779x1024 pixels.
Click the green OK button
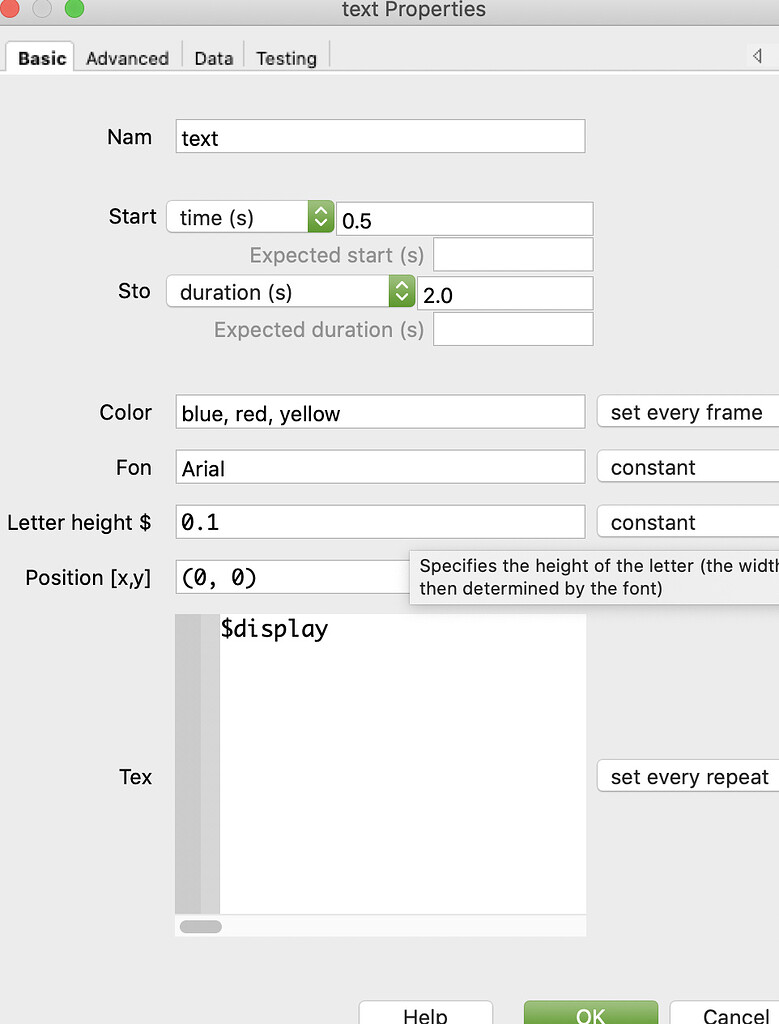[x=590, y=1014]
